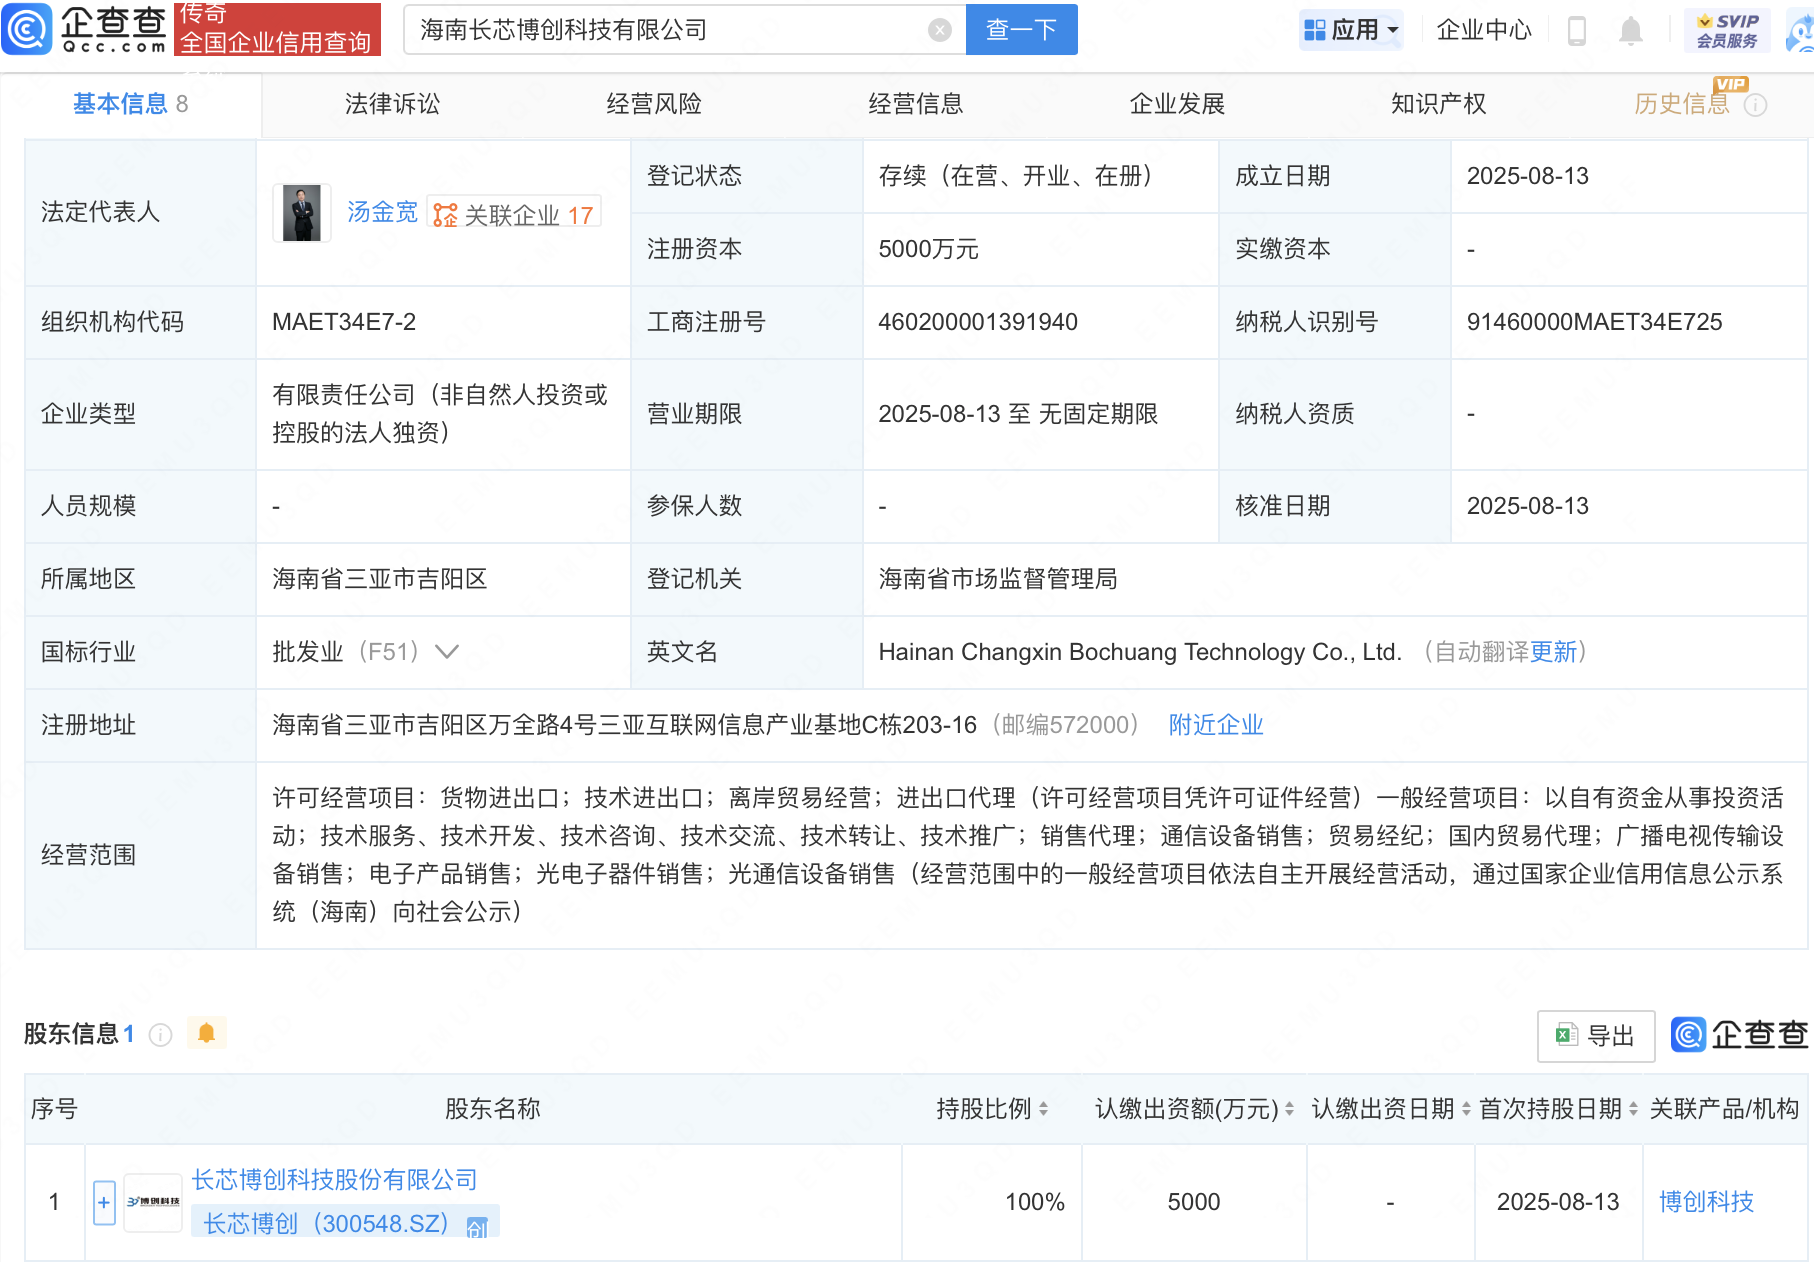Turn on shareholder info bell alert

click(207, 1033)
